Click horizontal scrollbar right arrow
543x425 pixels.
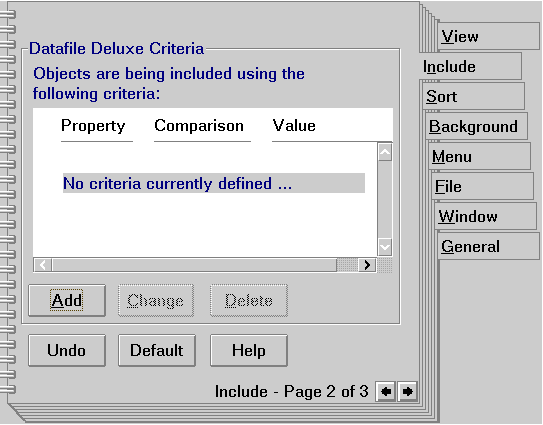[367, 265]
